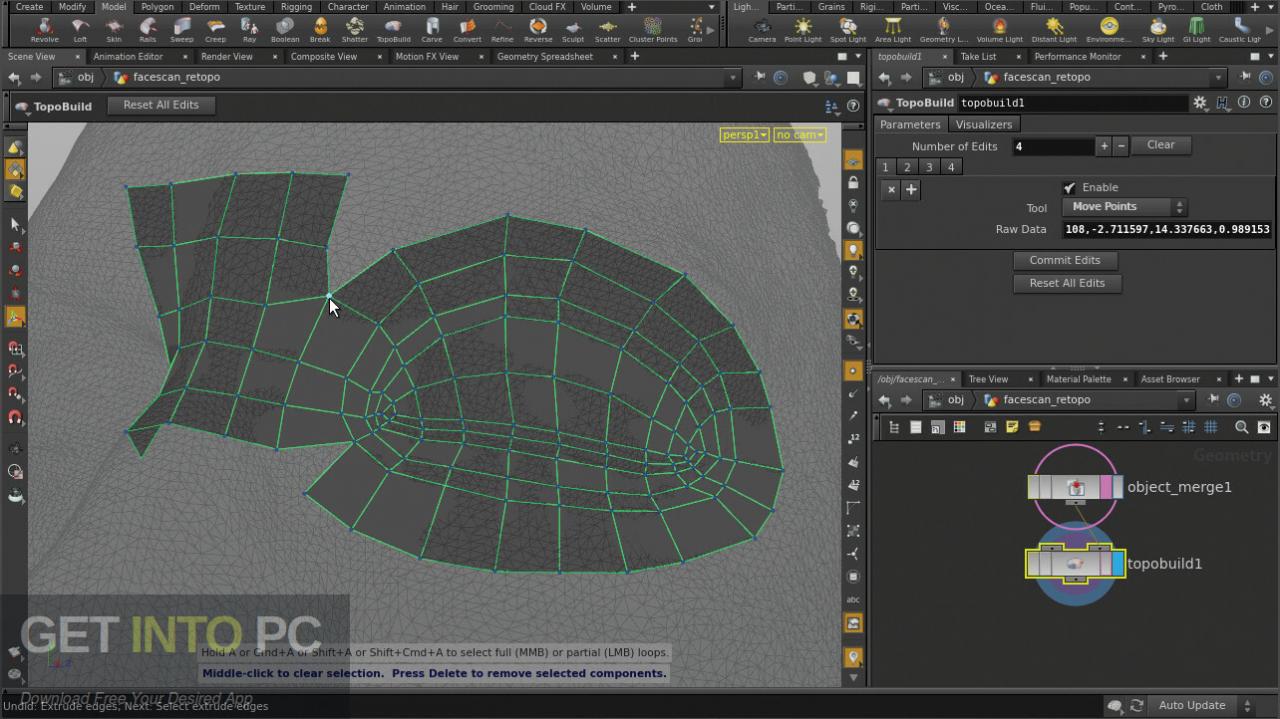
Task: Add a Sky Light from the shelf
Action: [1158, 30]
